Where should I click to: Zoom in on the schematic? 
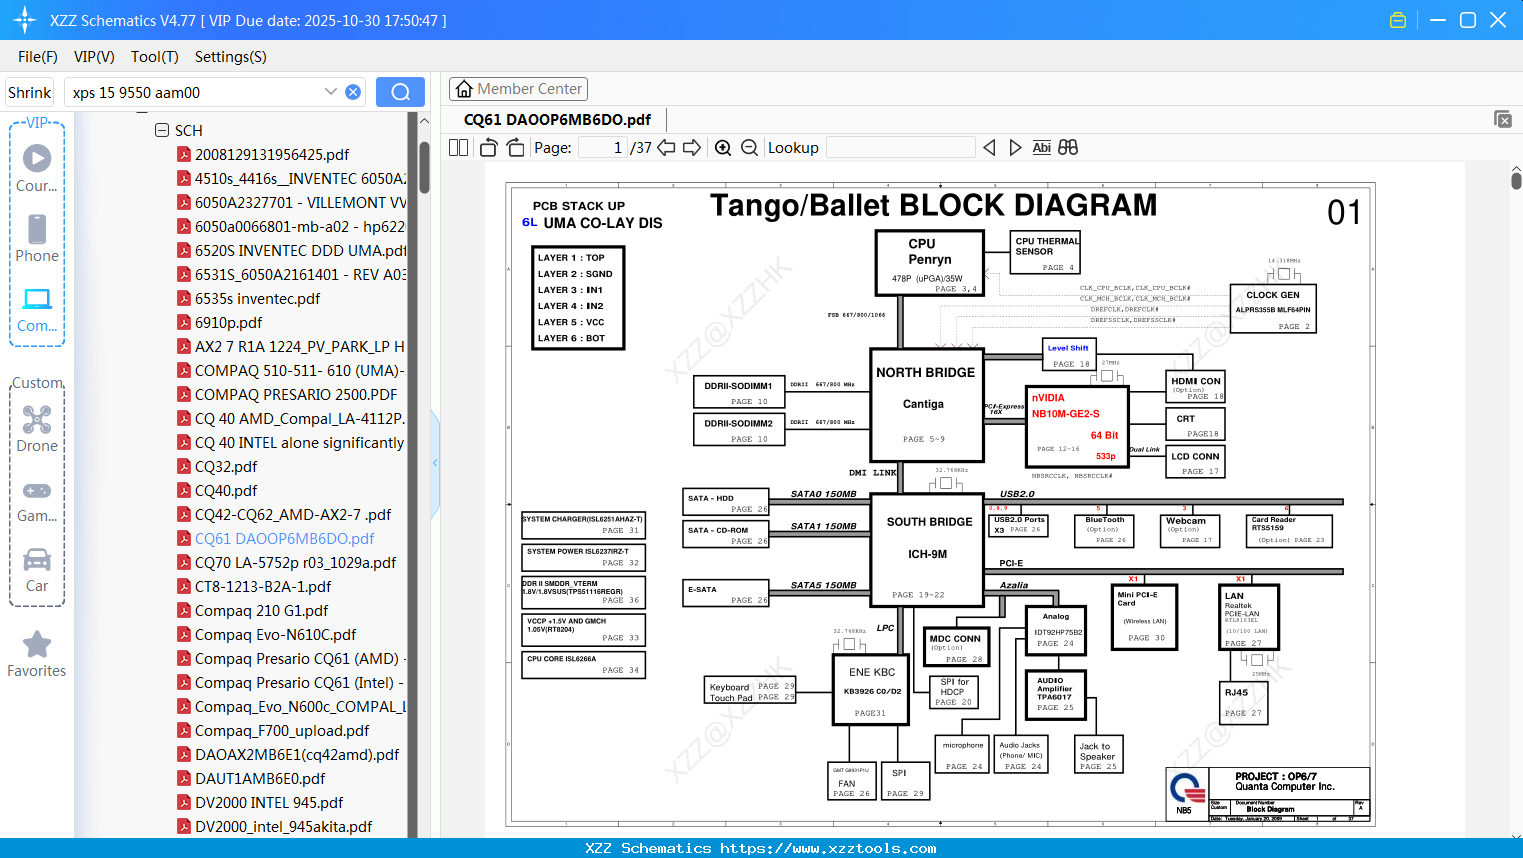coord(723,148)
